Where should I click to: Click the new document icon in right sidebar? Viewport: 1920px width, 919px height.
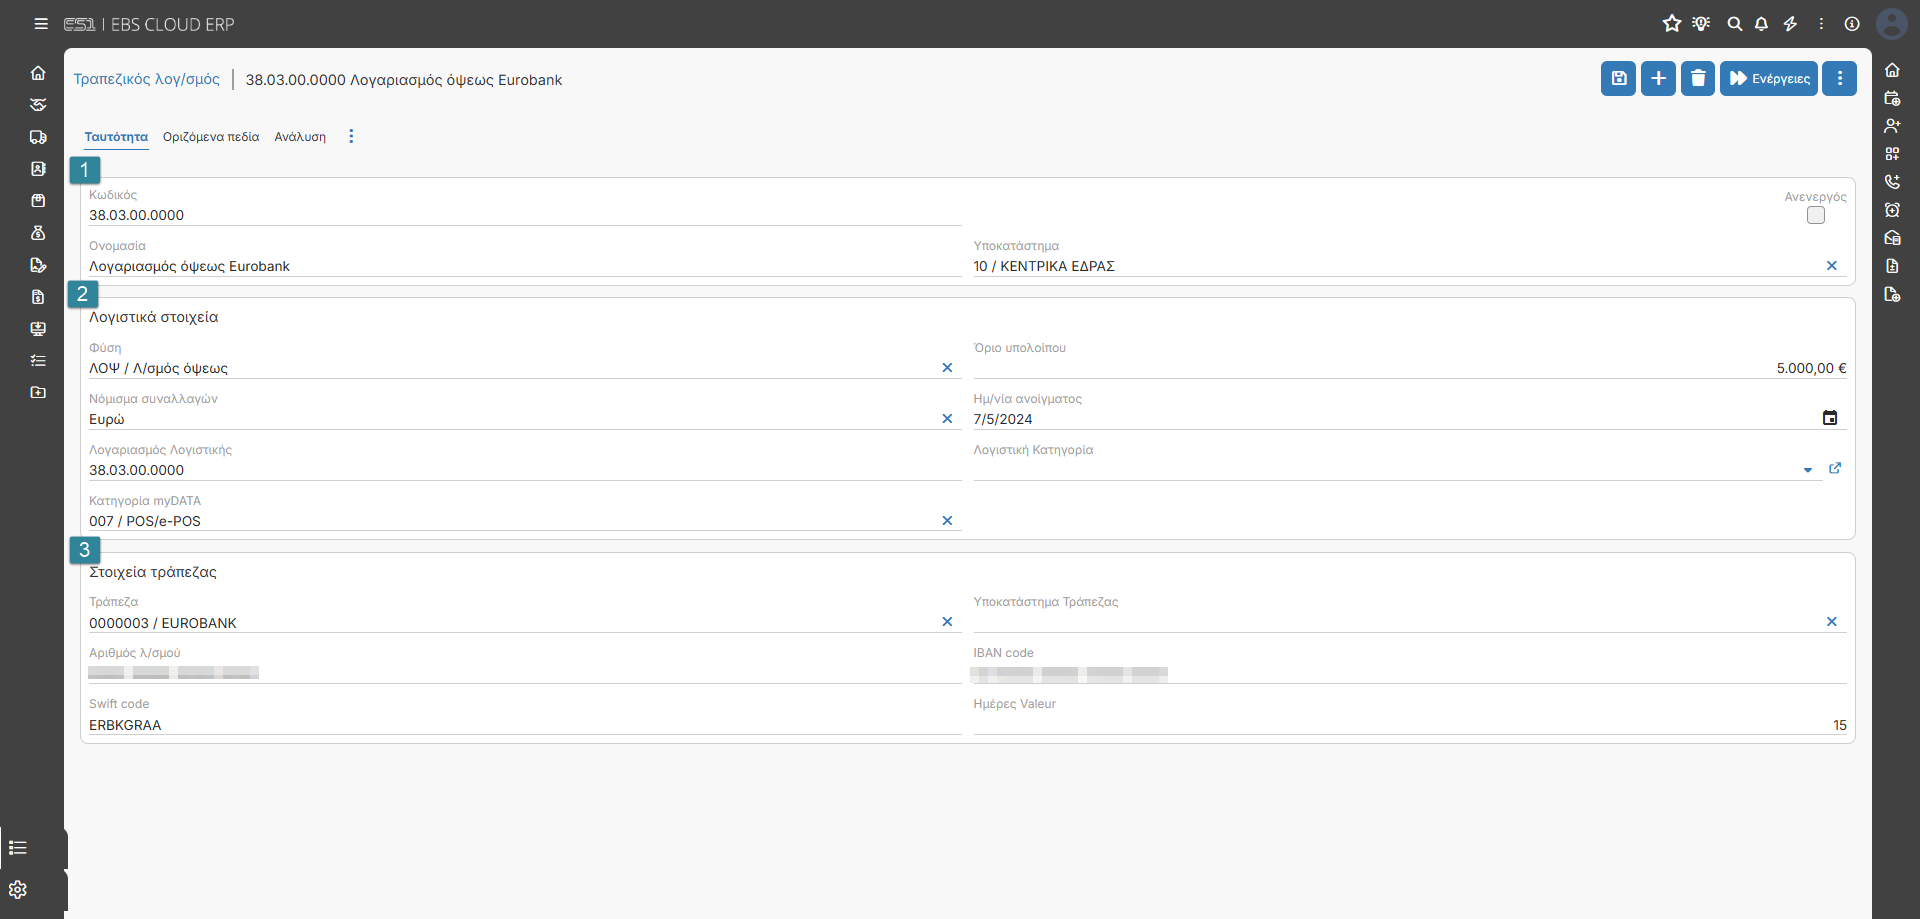pos(1892,294)
